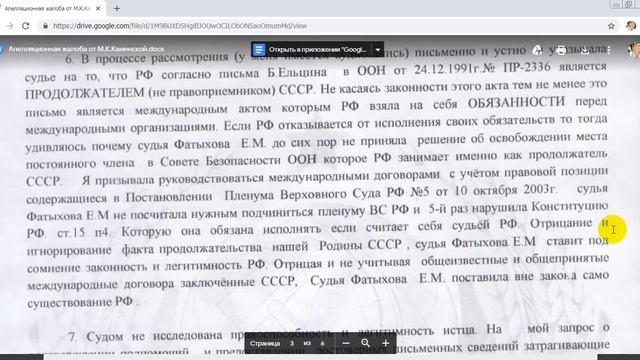This screenshot has height=360, width=640.
Task: Close the Апелляционная жалоба browser tab
Action: coord(98,8)
